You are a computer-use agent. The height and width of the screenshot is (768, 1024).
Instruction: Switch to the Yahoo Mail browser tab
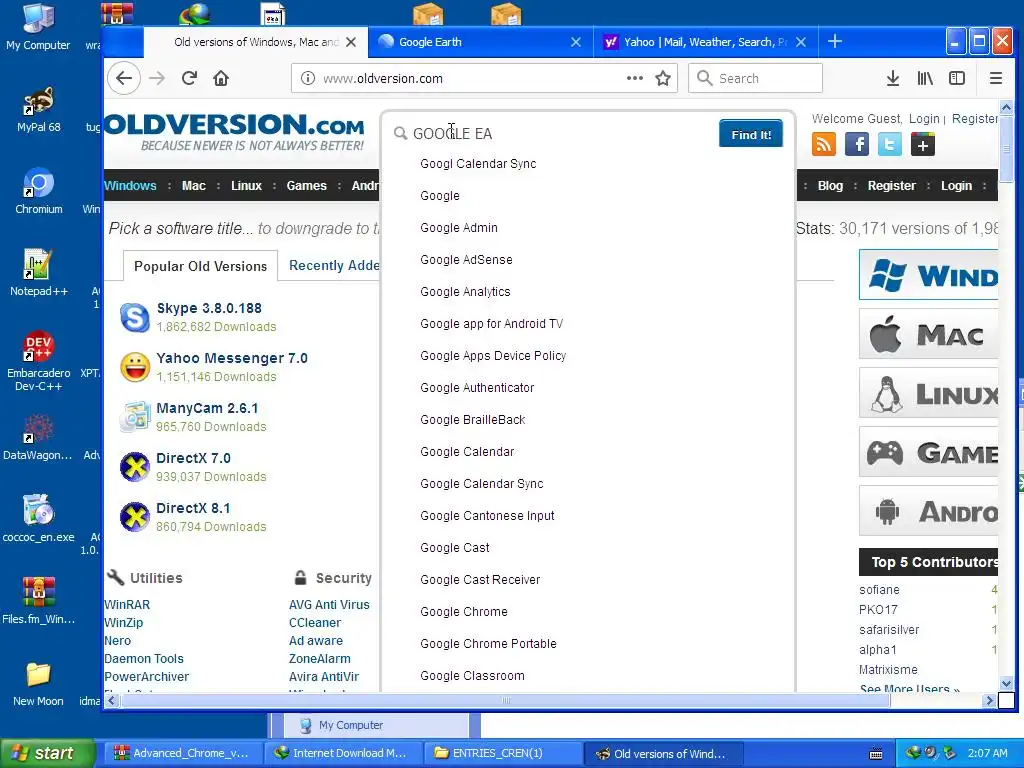tap(704, 42)
